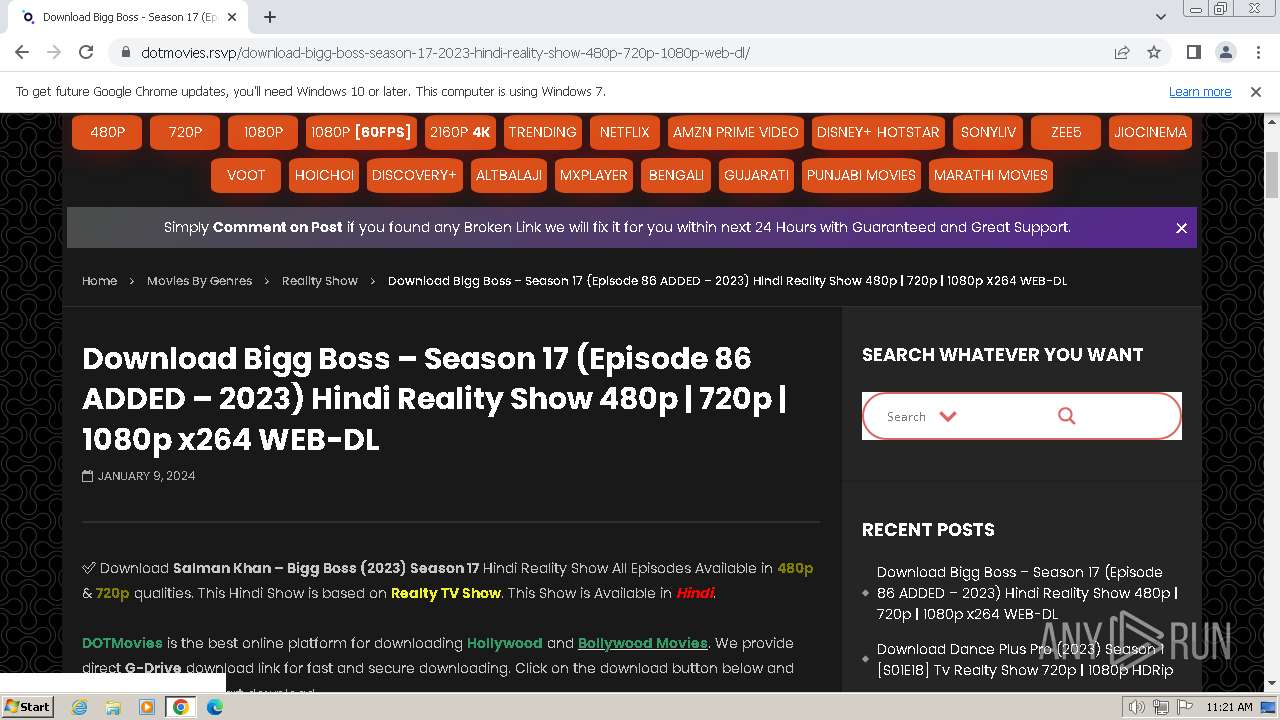Click the site lock icon

pos(125,53)
